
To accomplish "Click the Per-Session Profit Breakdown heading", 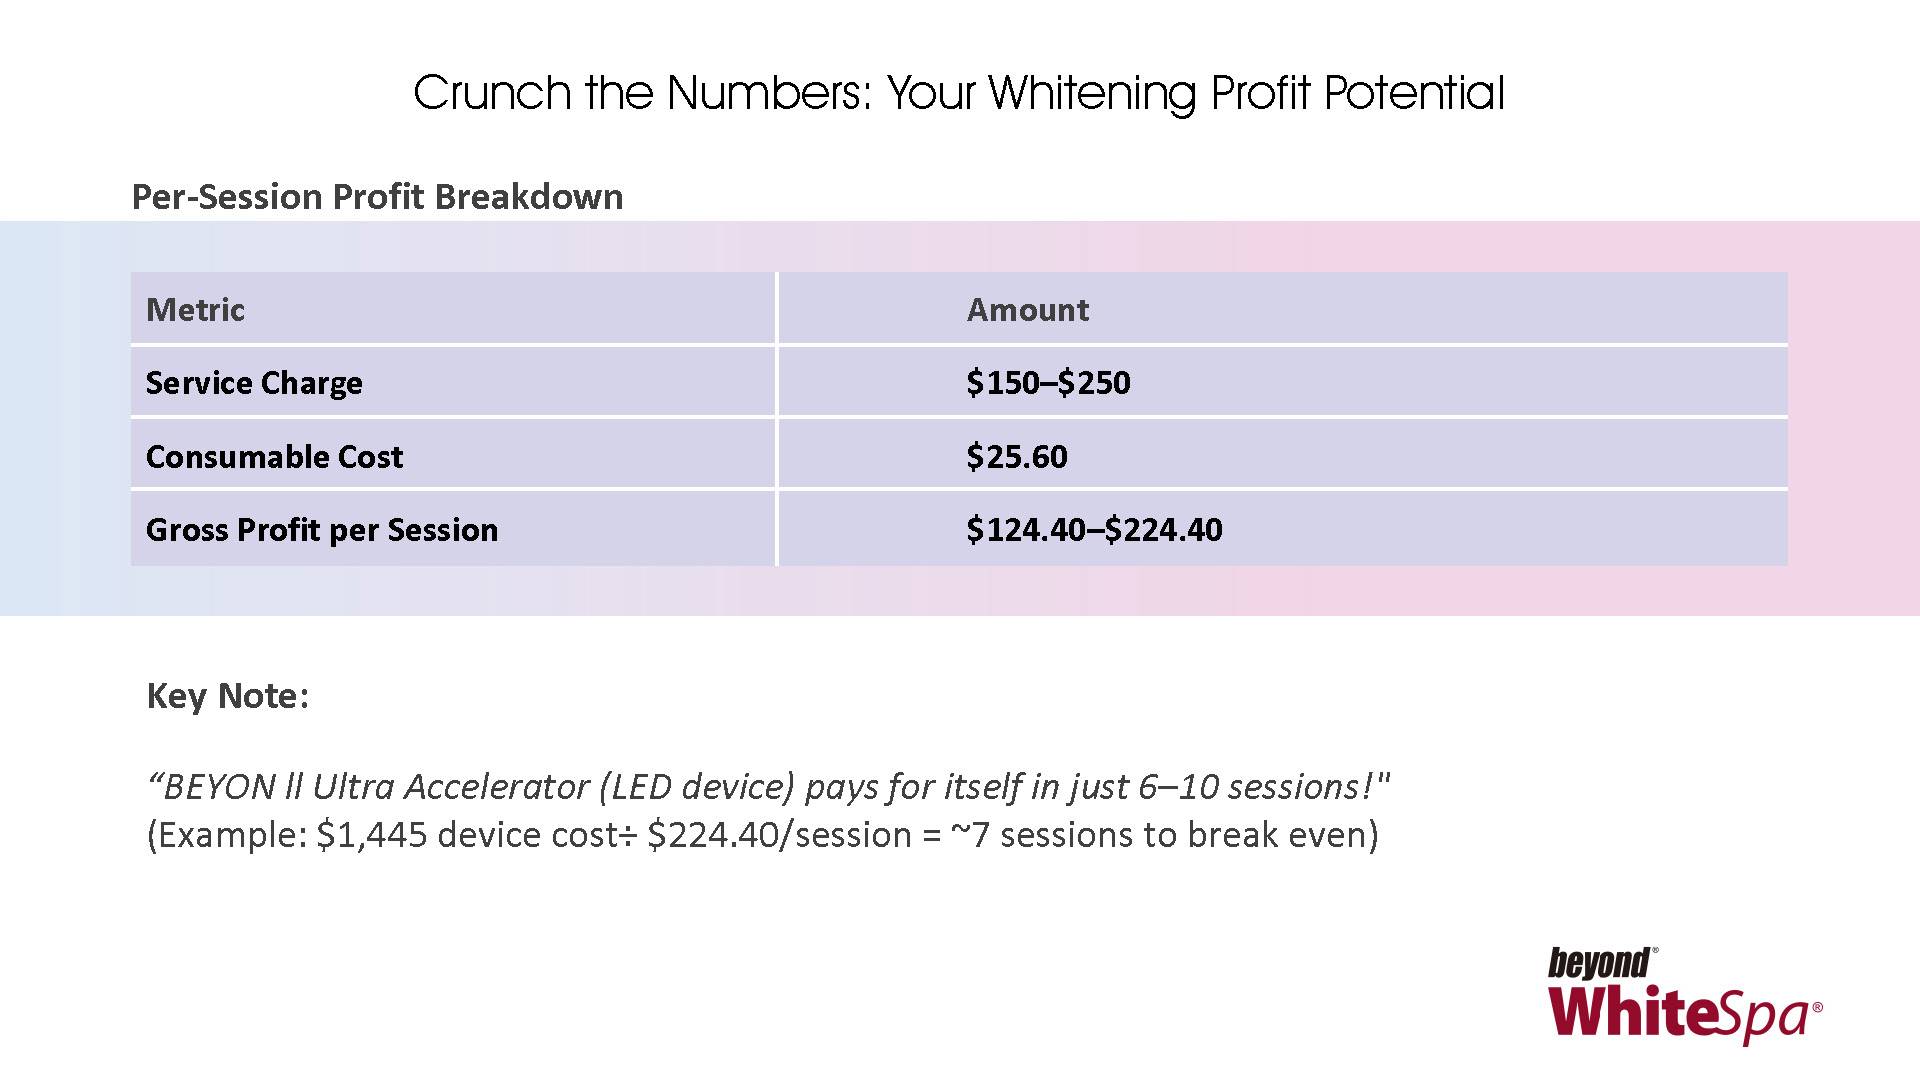I will [x=377, y=197].
